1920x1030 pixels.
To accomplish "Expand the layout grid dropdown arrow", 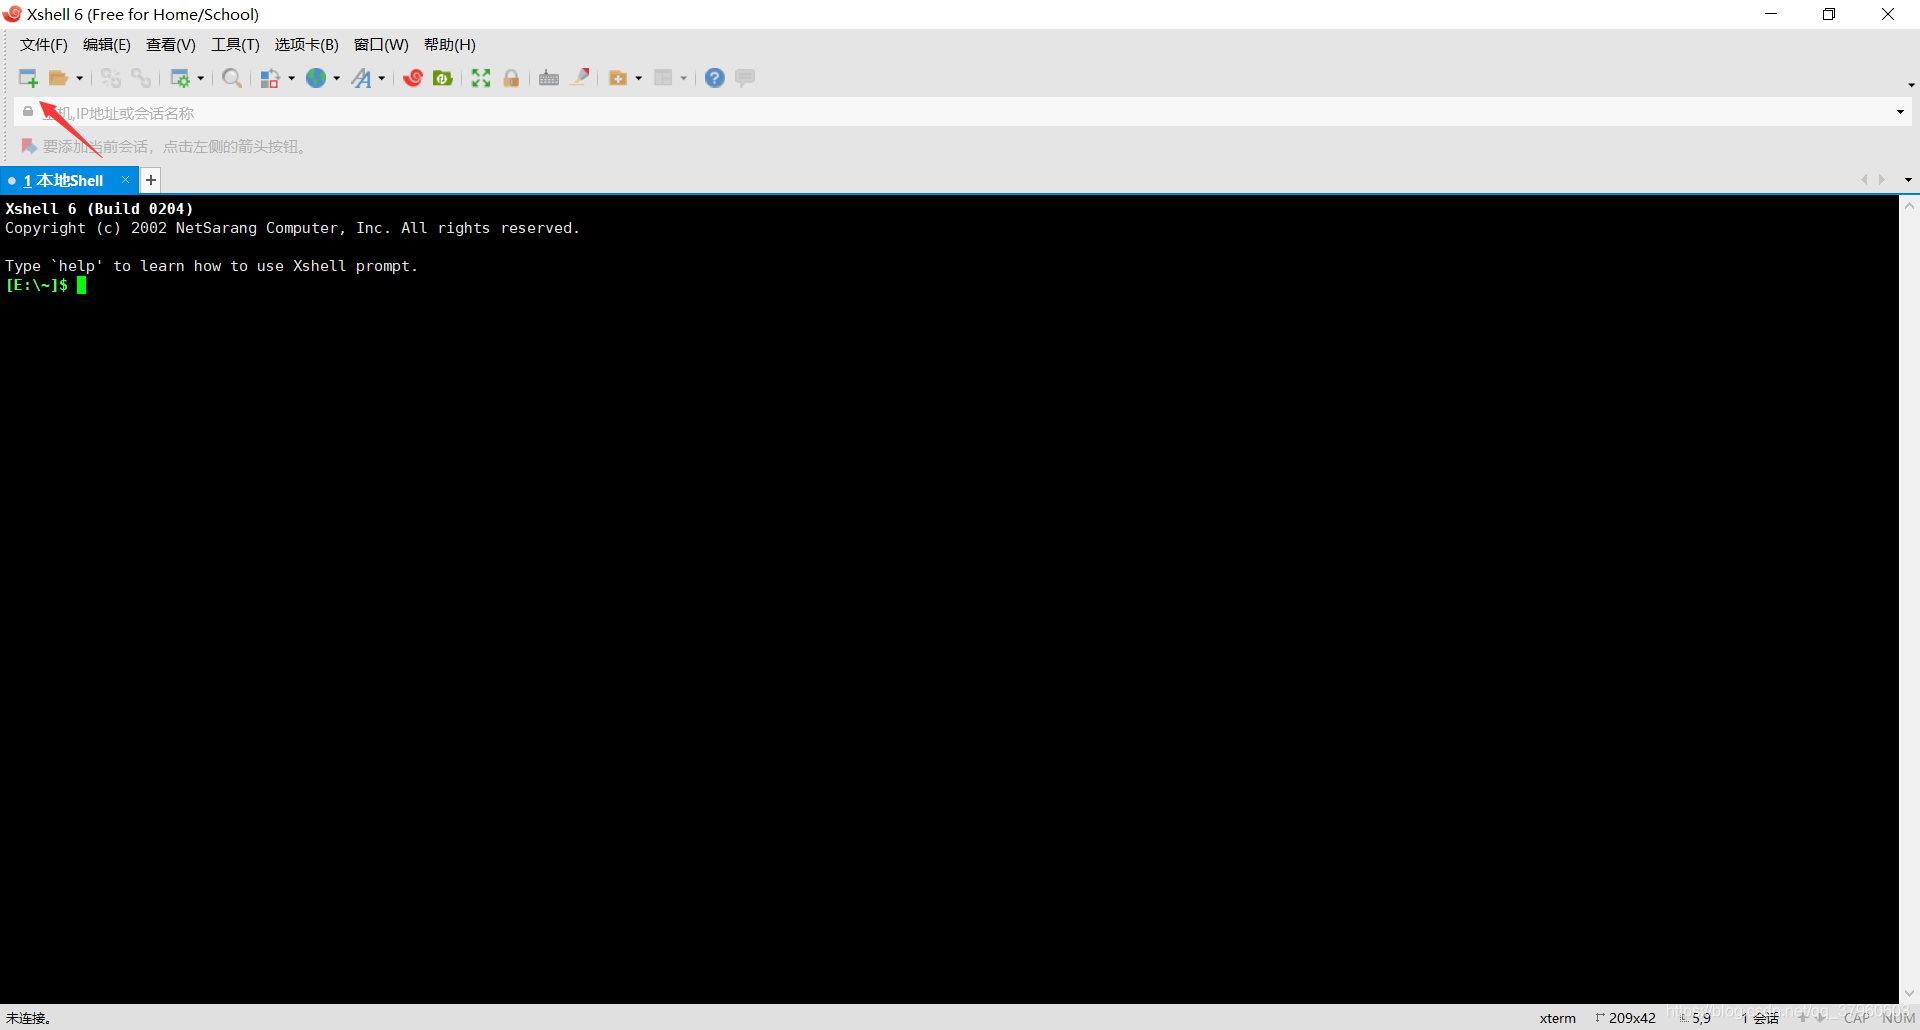I will coord(684,78).
